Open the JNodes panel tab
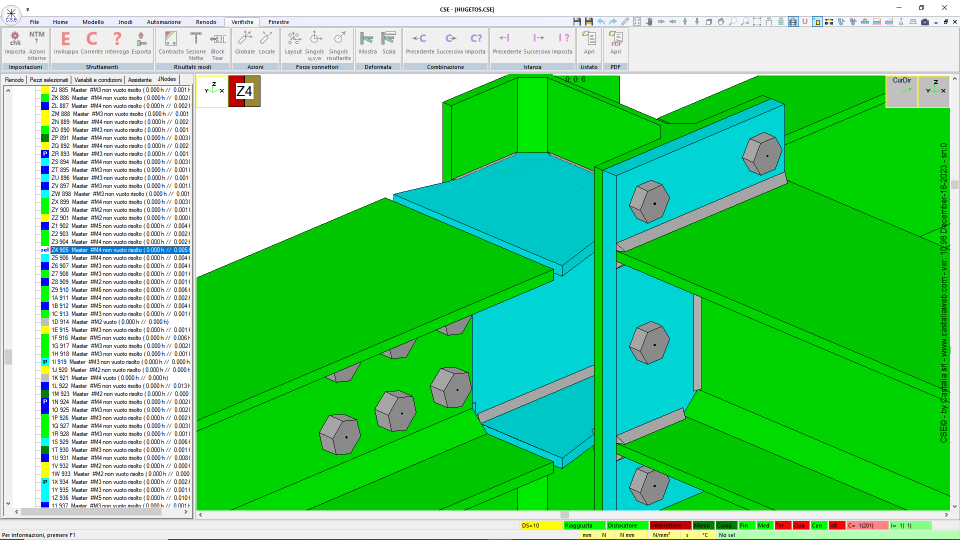This screenshot has height=540, width=960. tap(167, 79)
